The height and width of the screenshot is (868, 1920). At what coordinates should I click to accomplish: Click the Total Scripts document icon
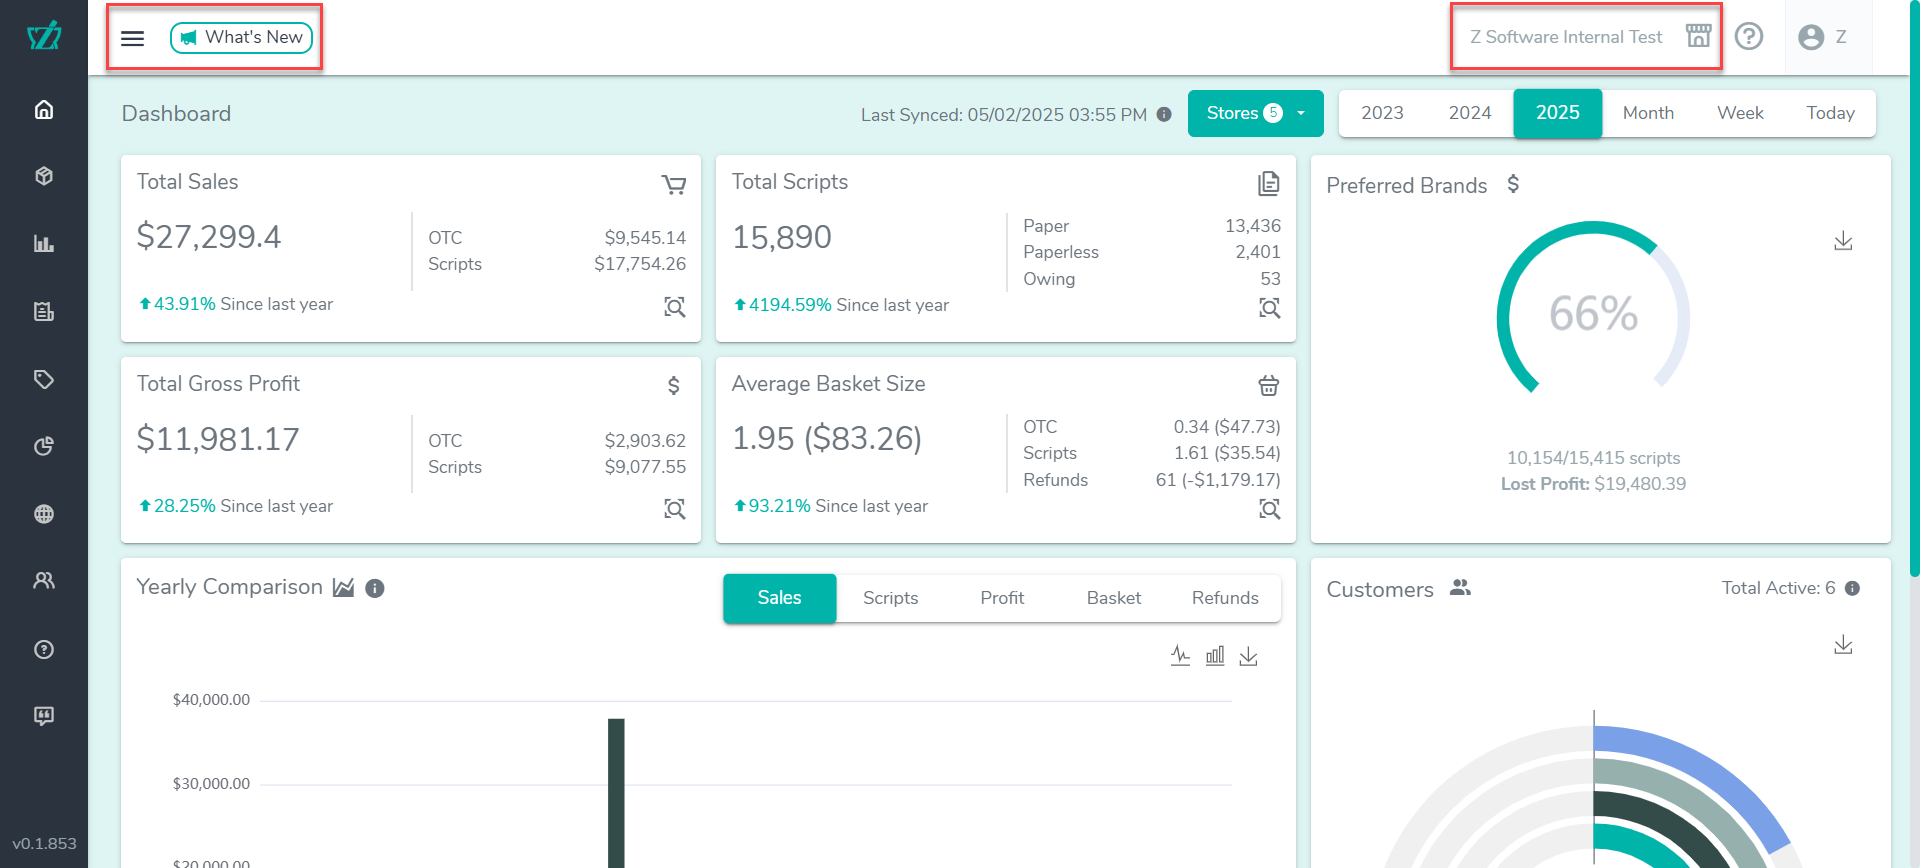click(1269, 183)
